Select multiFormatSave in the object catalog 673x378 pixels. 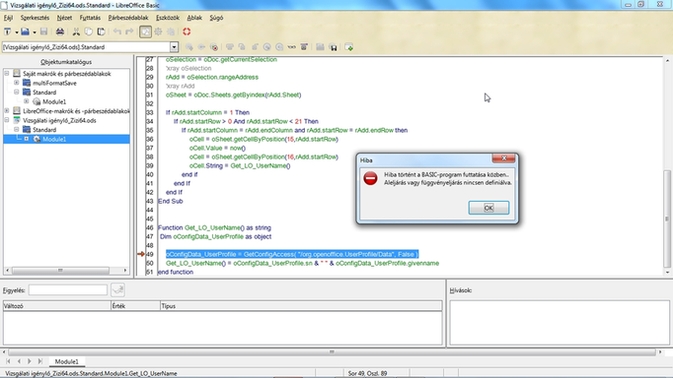pos(55,83)
